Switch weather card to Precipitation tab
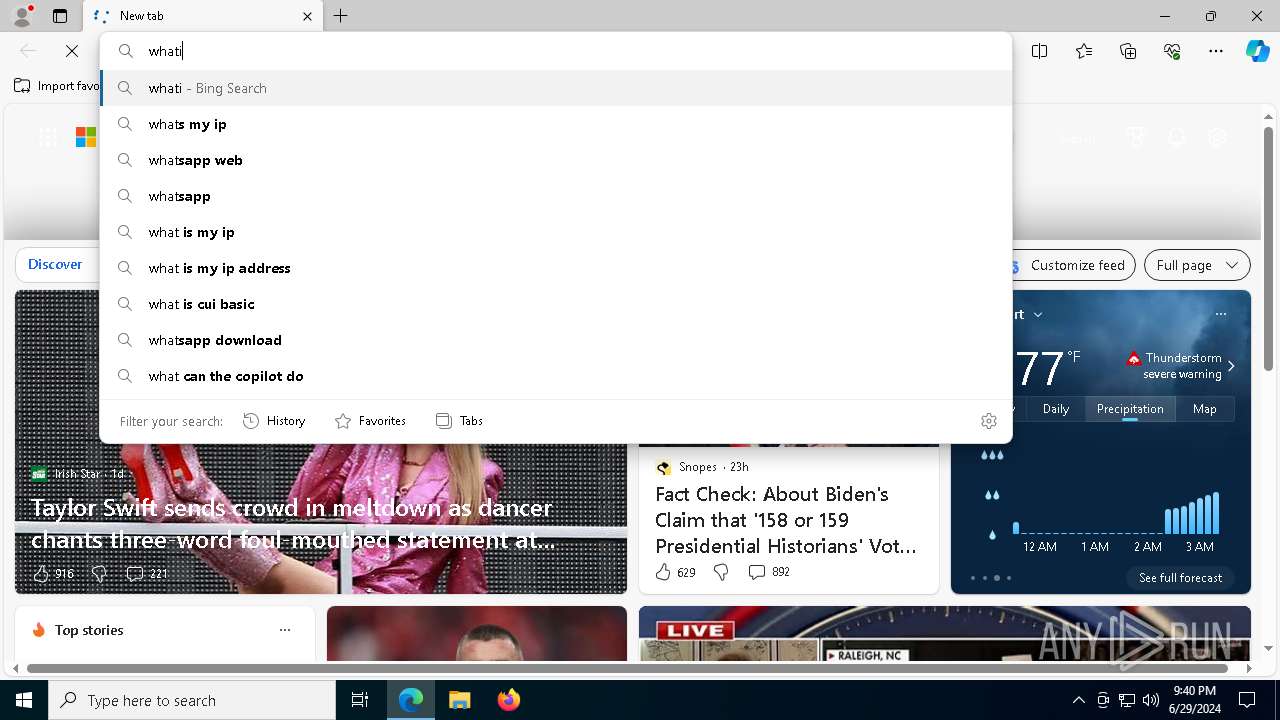Viewport: 1280px width, 720px height. [1130, 409]
